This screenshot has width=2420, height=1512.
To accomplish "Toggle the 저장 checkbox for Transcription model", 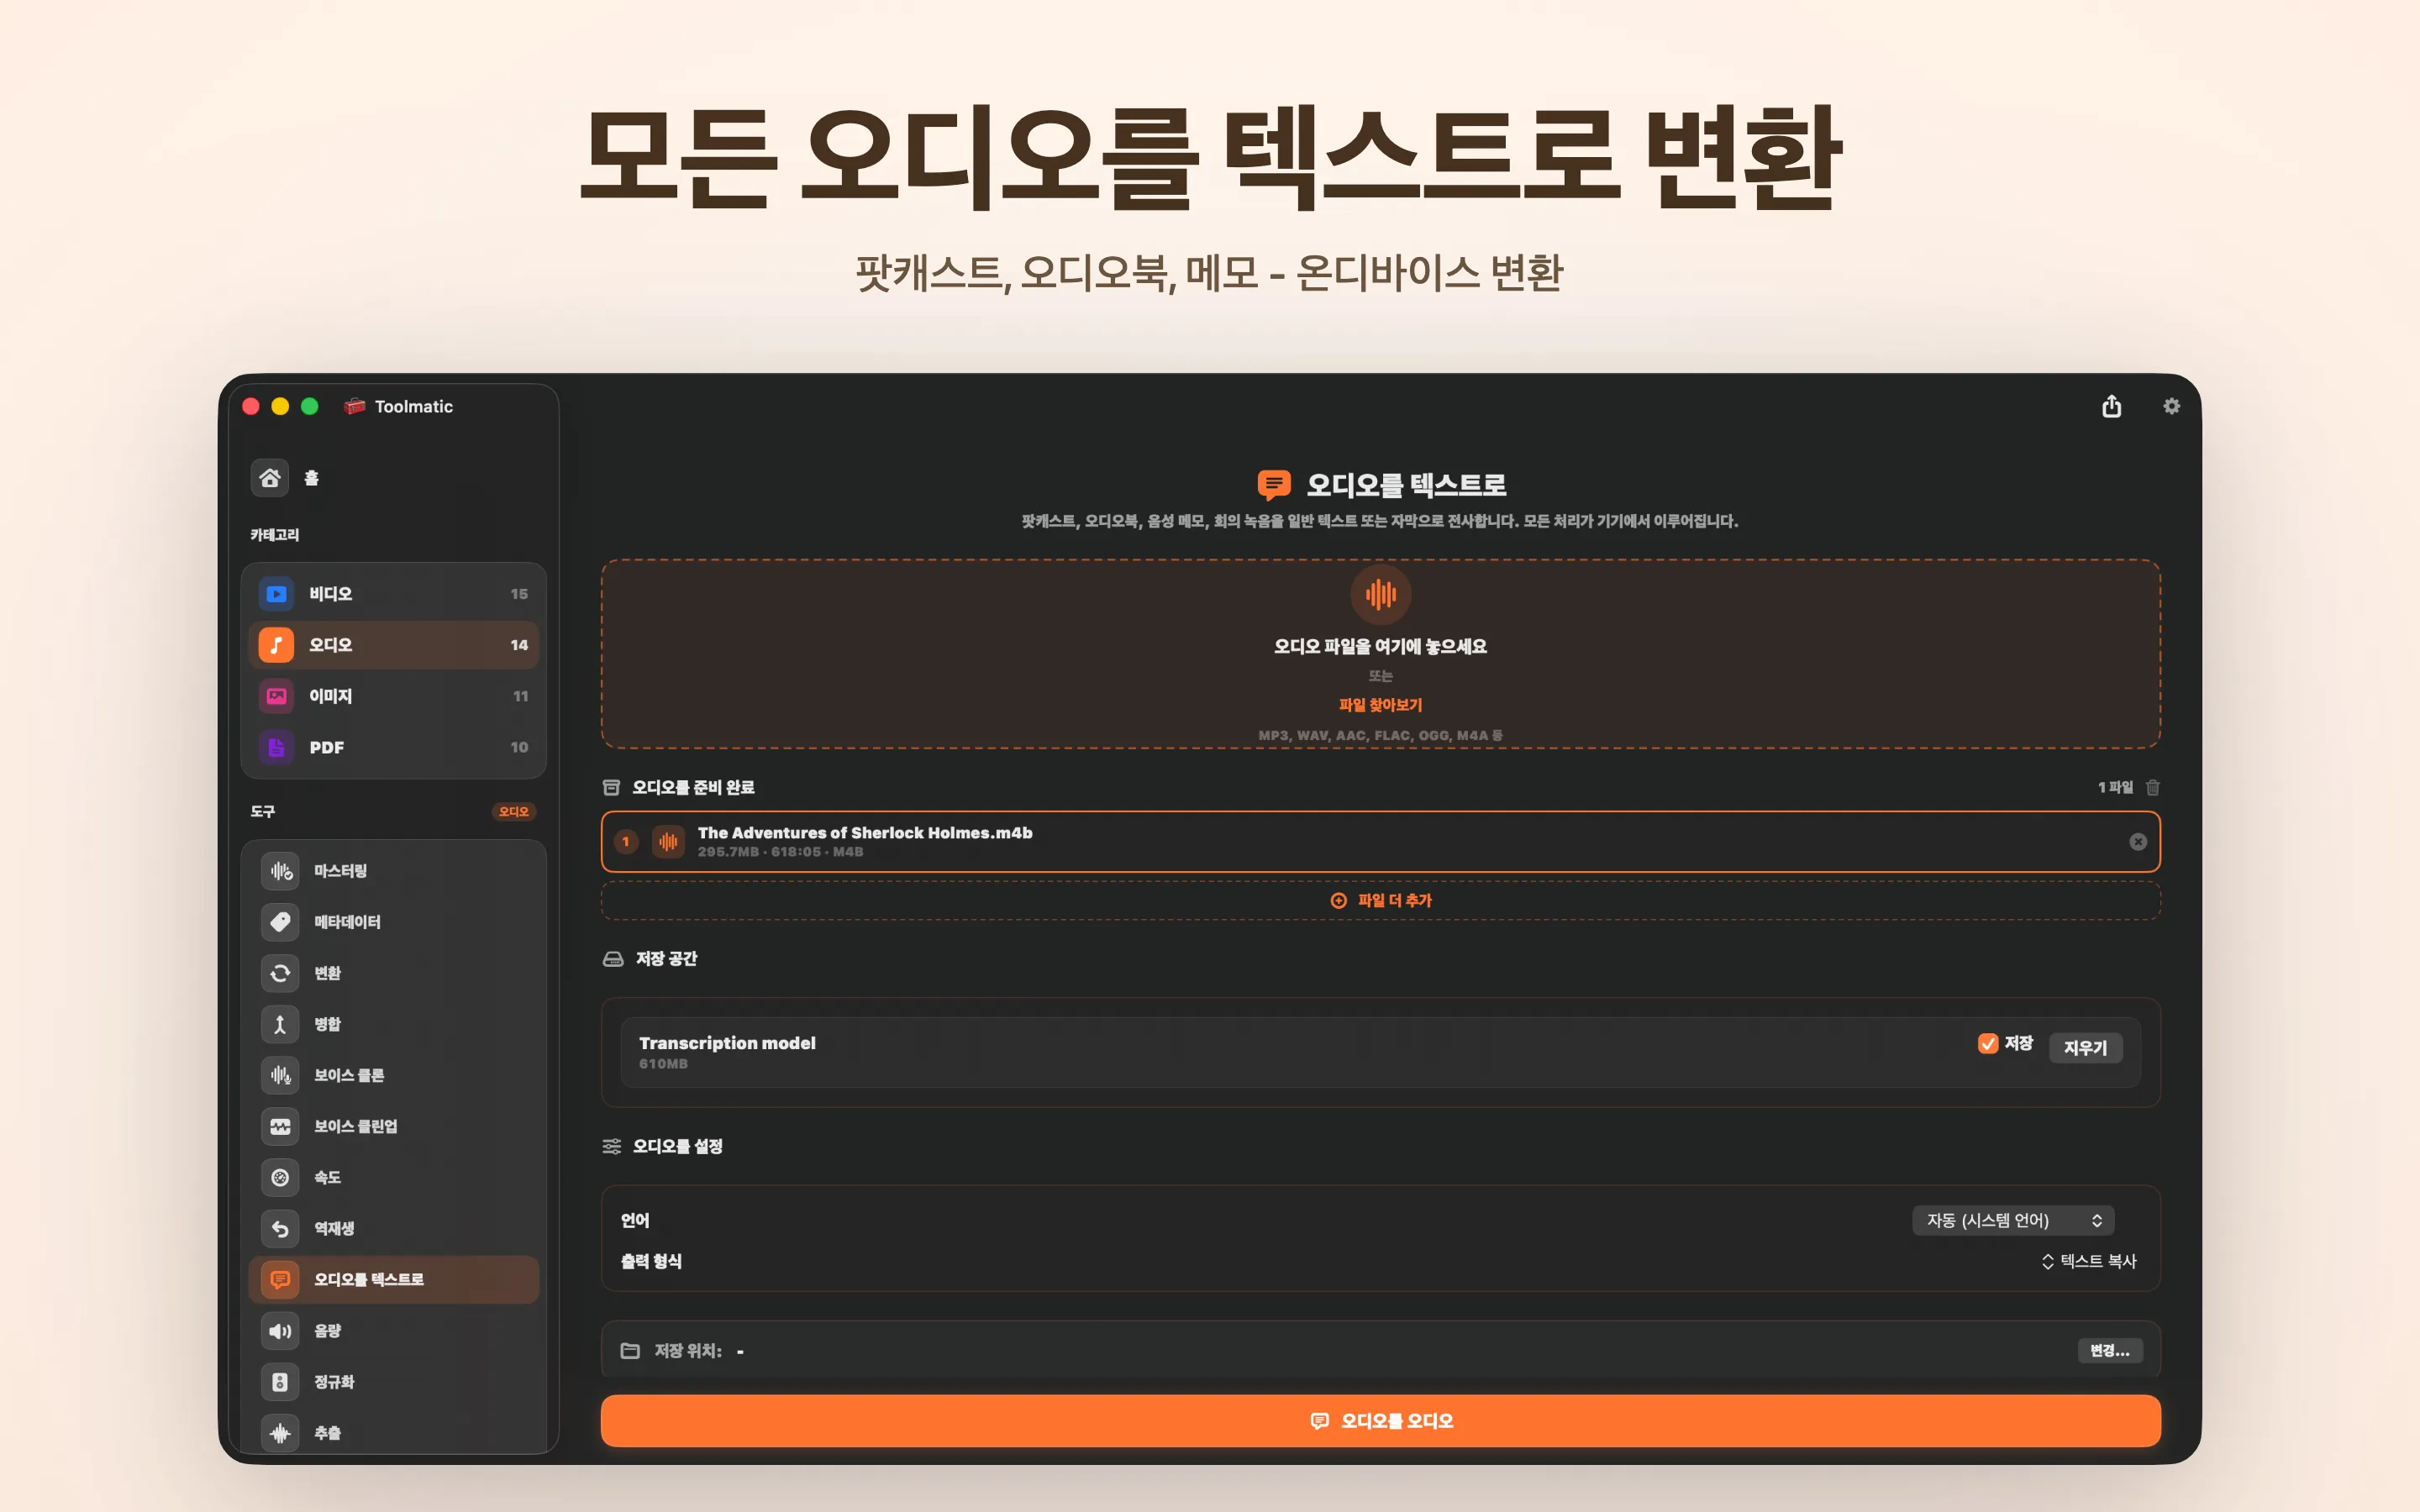I will 1988,1043.
